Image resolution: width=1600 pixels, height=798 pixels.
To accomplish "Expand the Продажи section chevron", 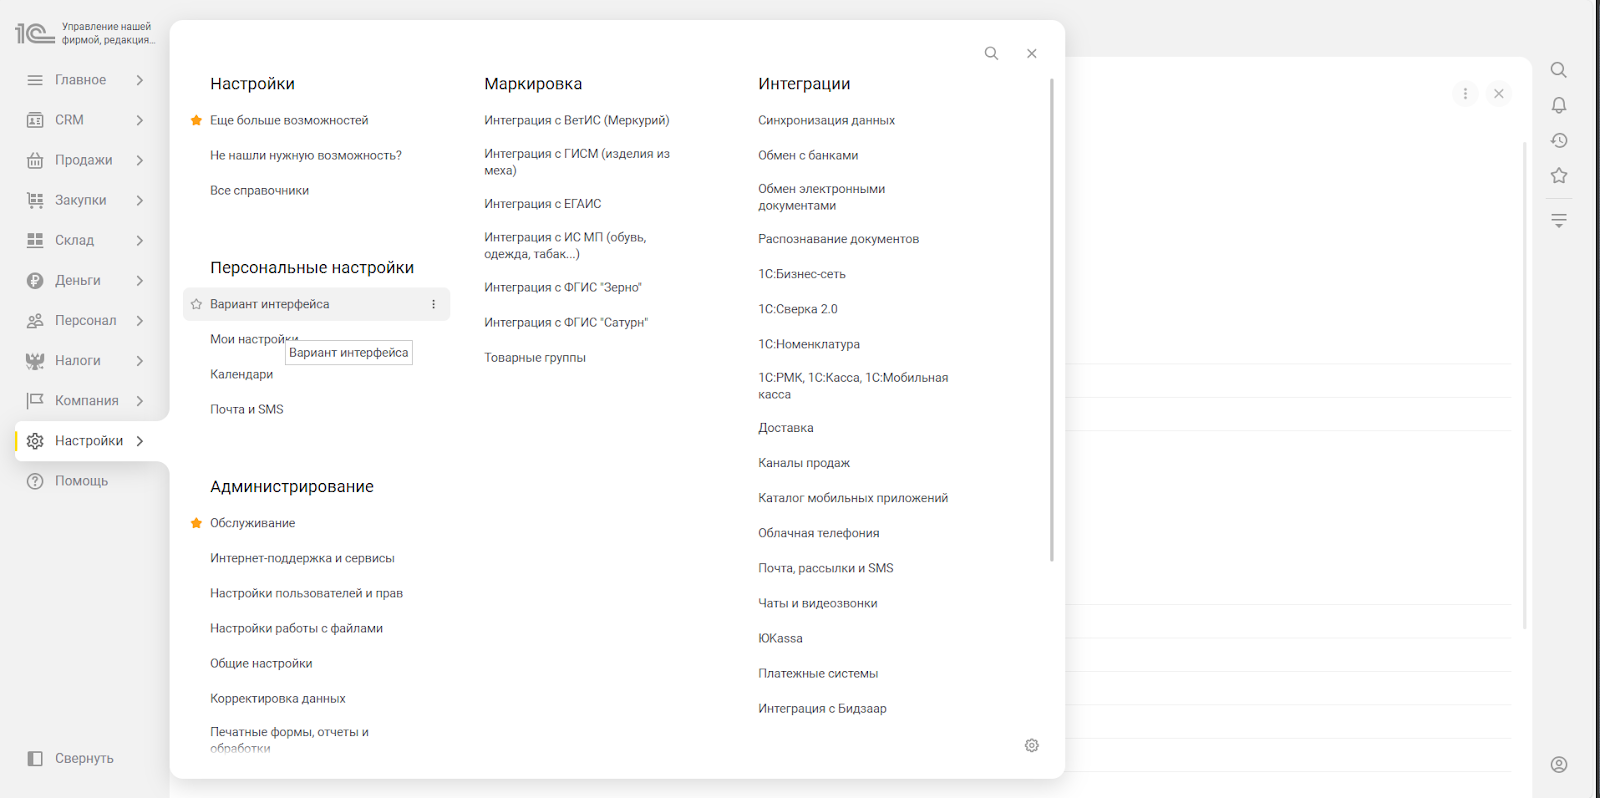I will (140, 160).
